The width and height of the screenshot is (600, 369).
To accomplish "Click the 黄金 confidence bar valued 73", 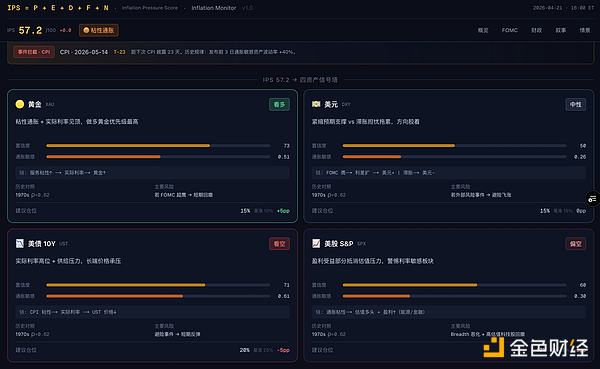I will pyautogui.click(x=158, y=145).
